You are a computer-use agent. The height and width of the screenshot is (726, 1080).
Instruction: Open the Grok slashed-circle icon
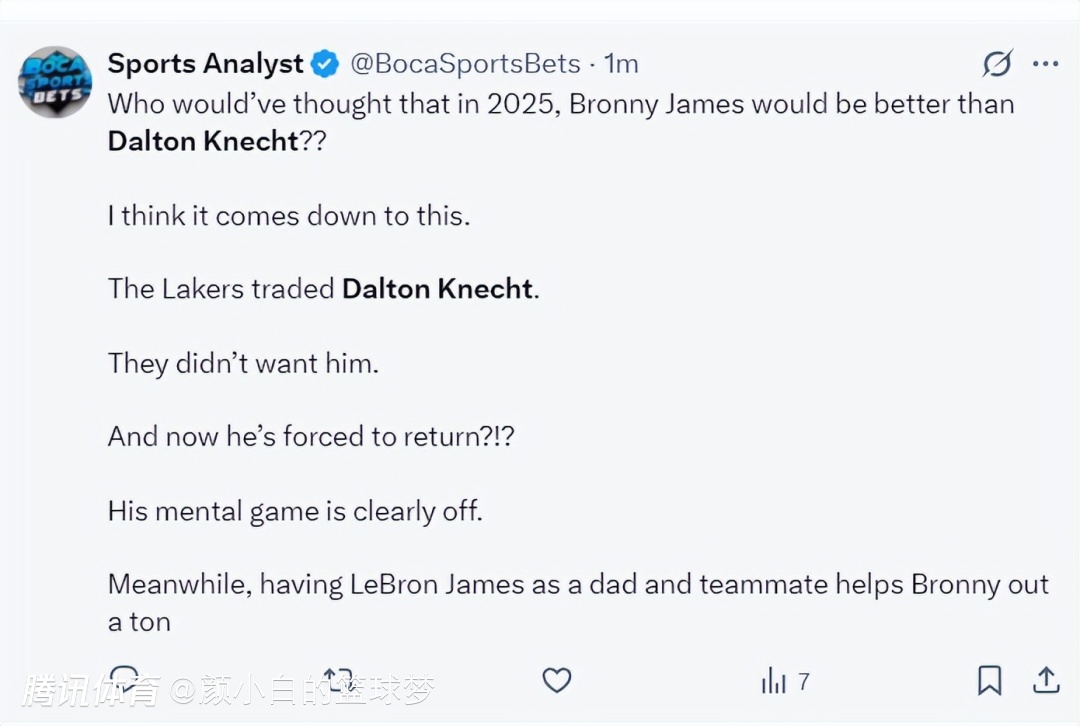click(997, 65)
